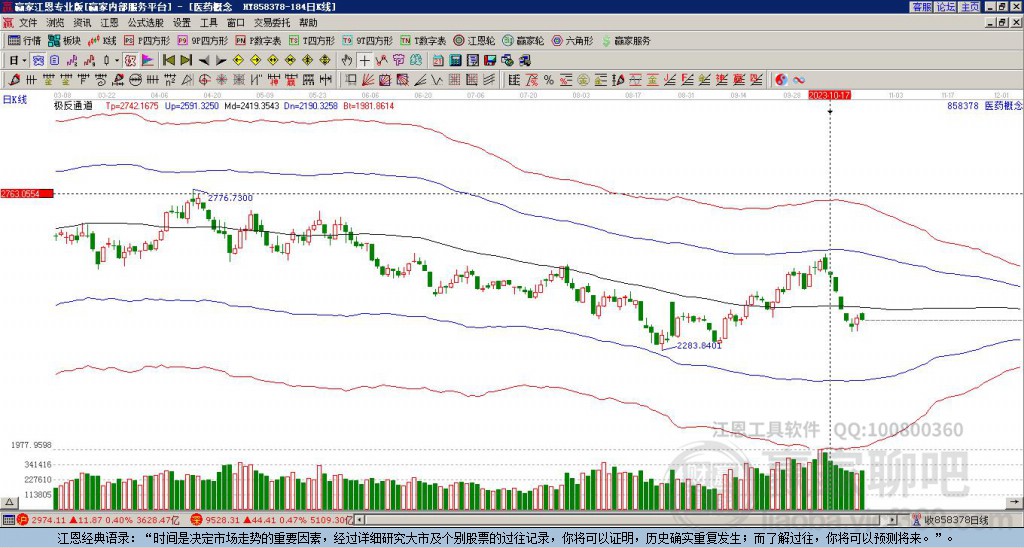Open the 交易委托 menu
This screenshot has width=1024, height=548.
coord(272,23)
